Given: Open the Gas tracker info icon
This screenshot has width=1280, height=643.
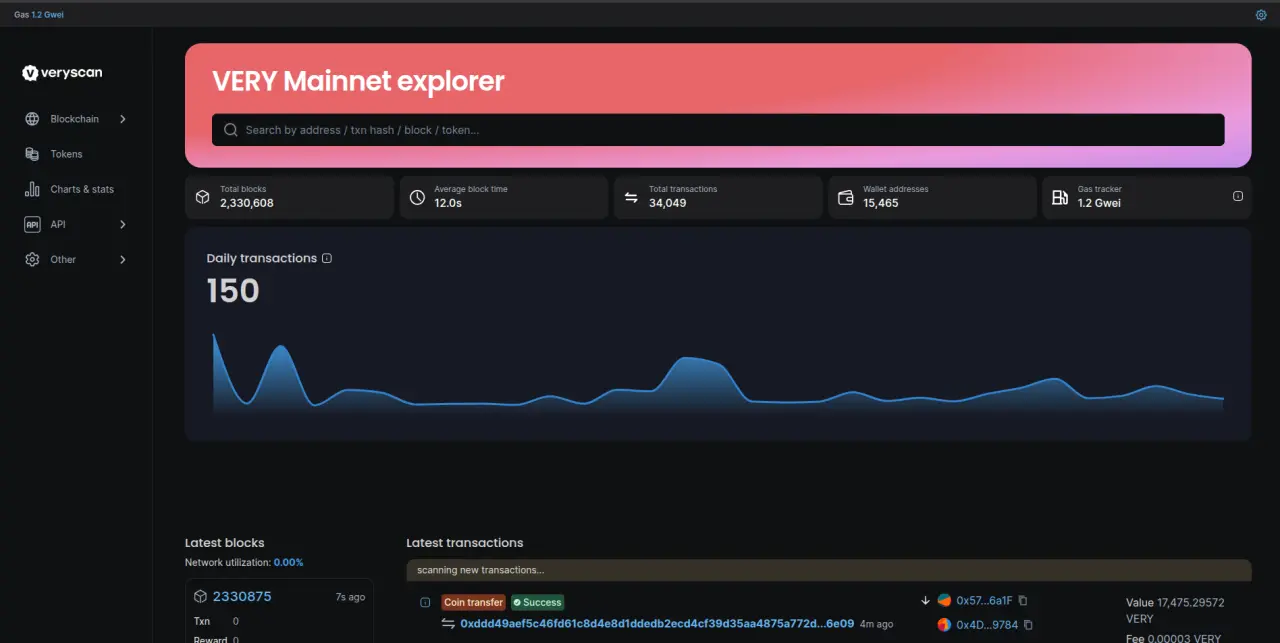Looking at the screenshot, I should 1237,196.
